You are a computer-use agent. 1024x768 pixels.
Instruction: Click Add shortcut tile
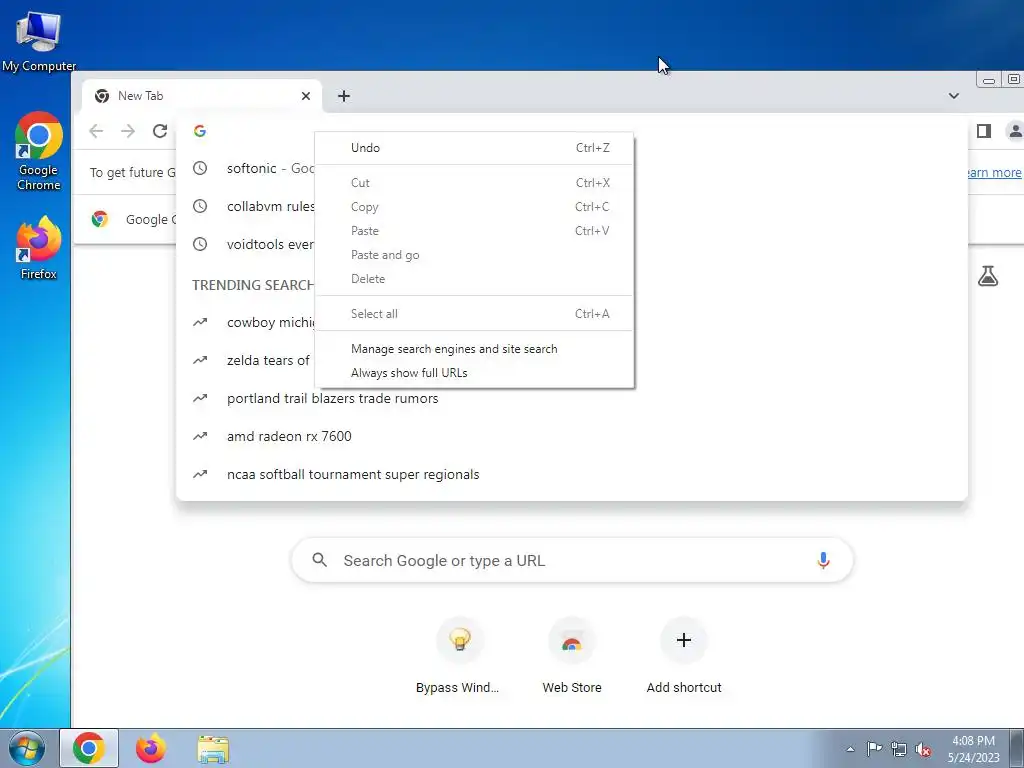click(684, 656)
